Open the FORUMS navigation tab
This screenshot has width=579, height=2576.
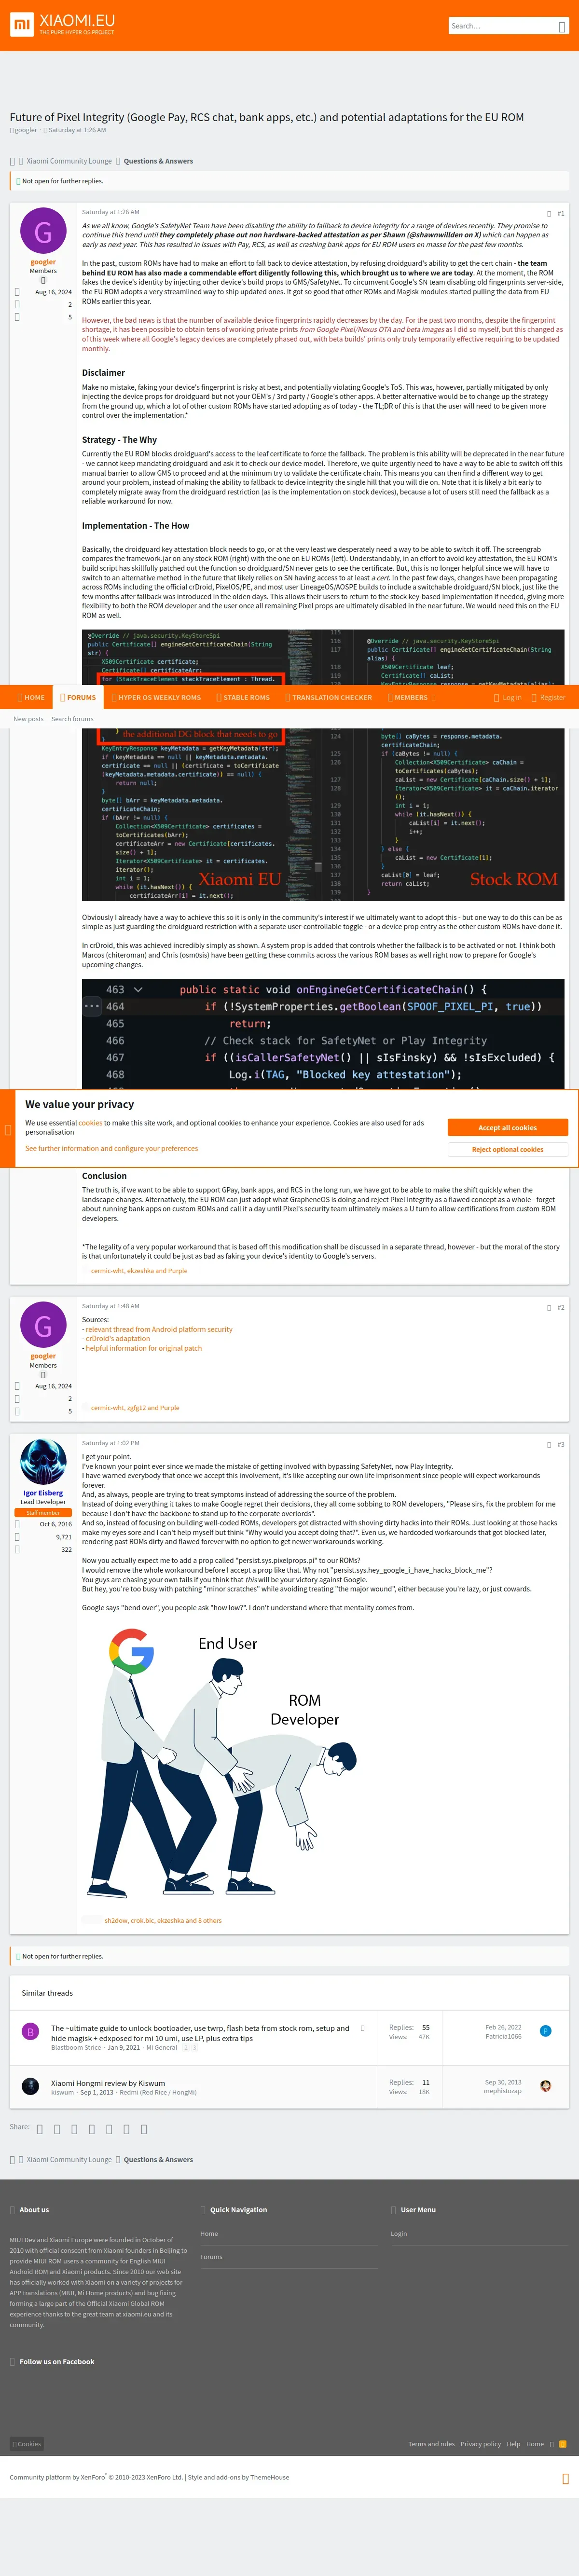tap(78, 697)
